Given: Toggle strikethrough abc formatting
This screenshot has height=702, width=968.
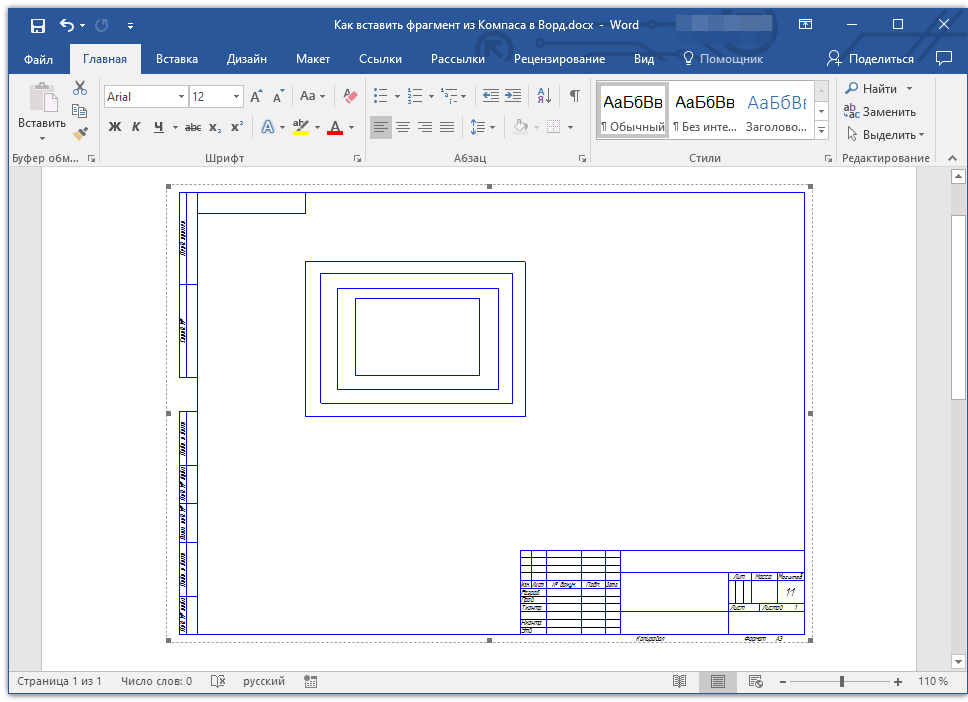Looking at the screenshot, I should (193, 127).
